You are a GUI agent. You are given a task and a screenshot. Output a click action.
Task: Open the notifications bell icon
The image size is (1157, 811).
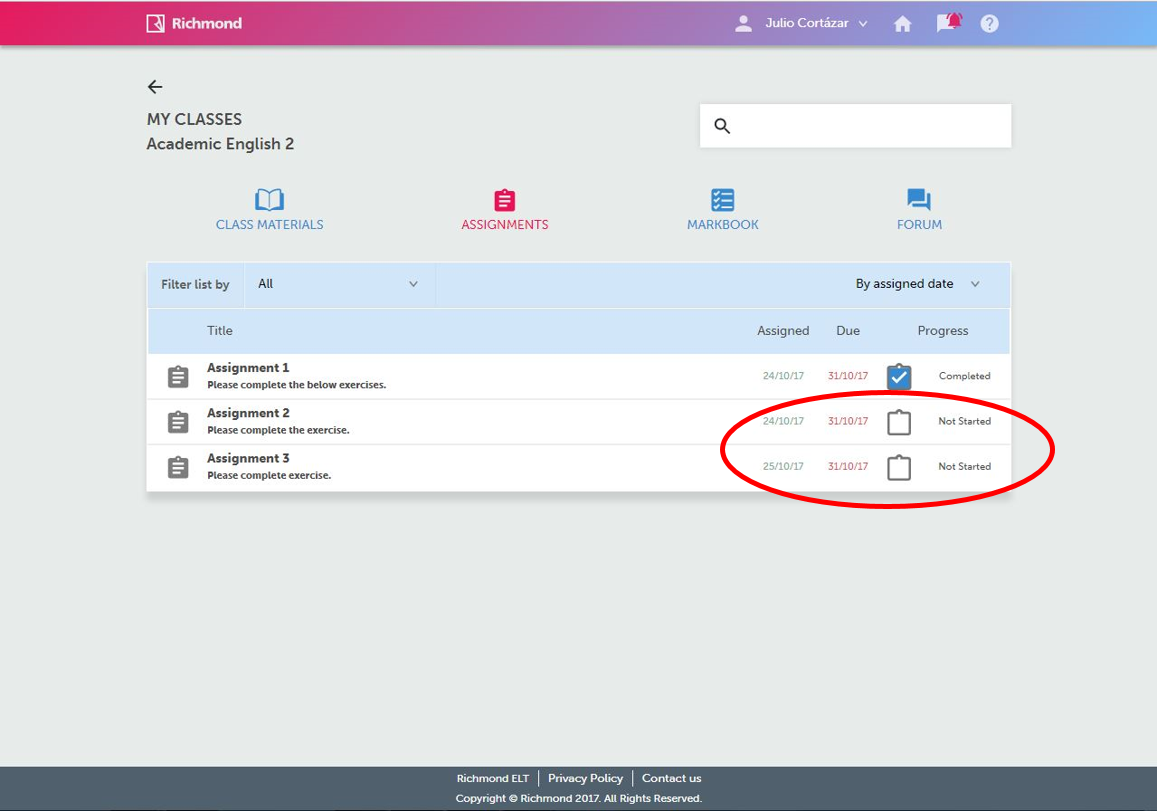click(947, 23)
